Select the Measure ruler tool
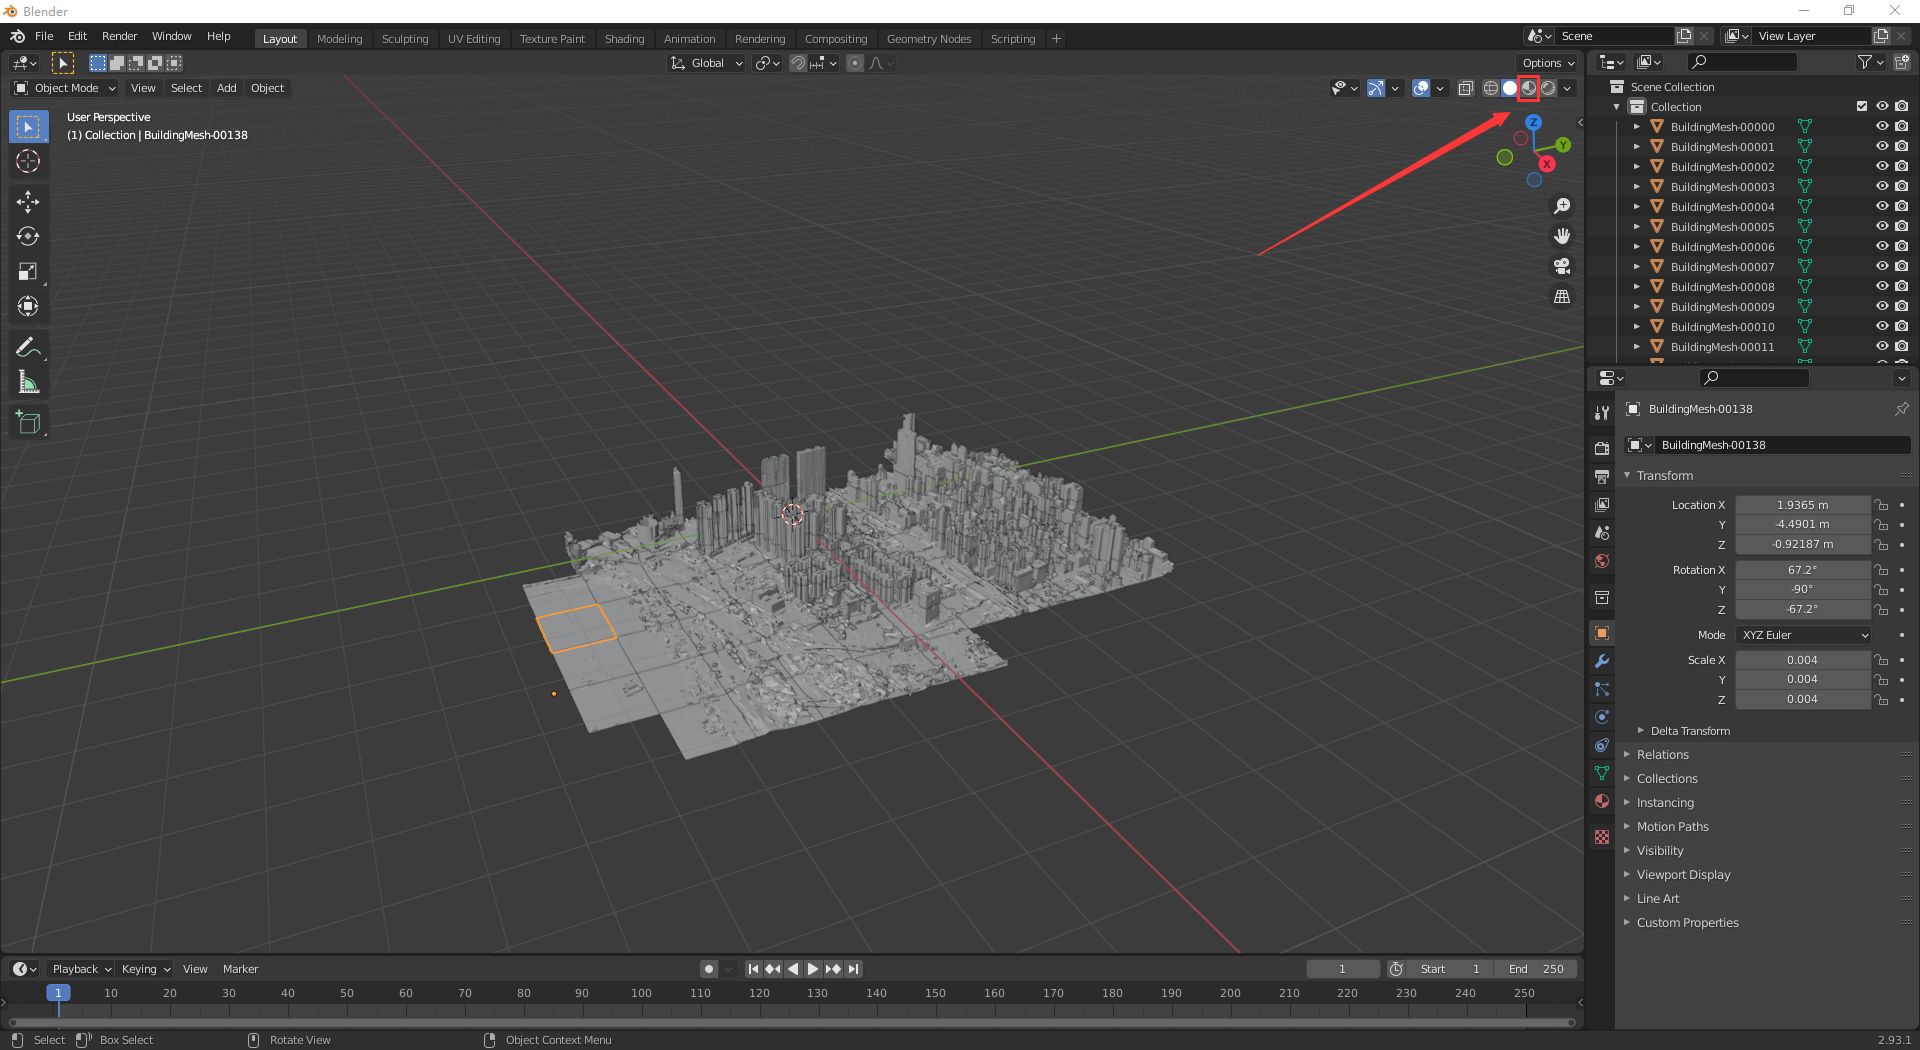 click(x=28, y=383)
